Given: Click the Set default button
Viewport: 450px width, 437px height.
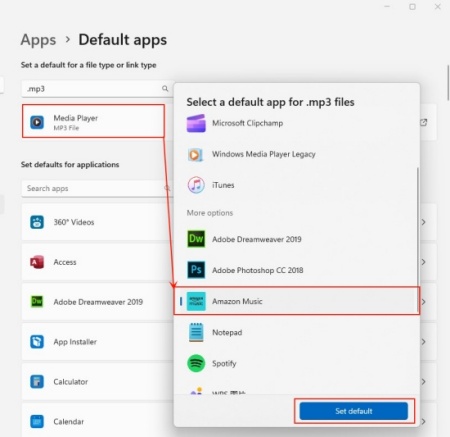Looking at the screenshot, I should tap(354, 411).
